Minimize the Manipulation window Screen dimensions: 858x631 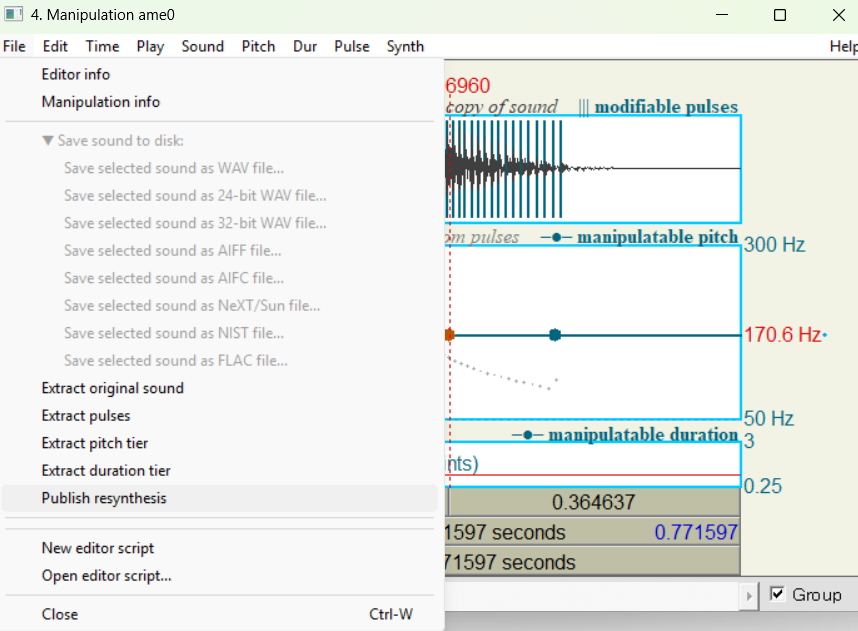(722, 15)
